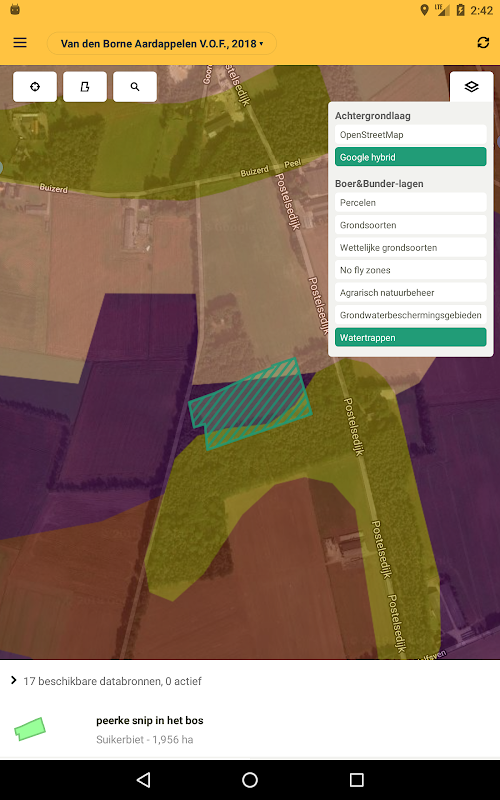Disable the Watertrappen layer
The width and height of the screenshot is (500, 800).
411,338
